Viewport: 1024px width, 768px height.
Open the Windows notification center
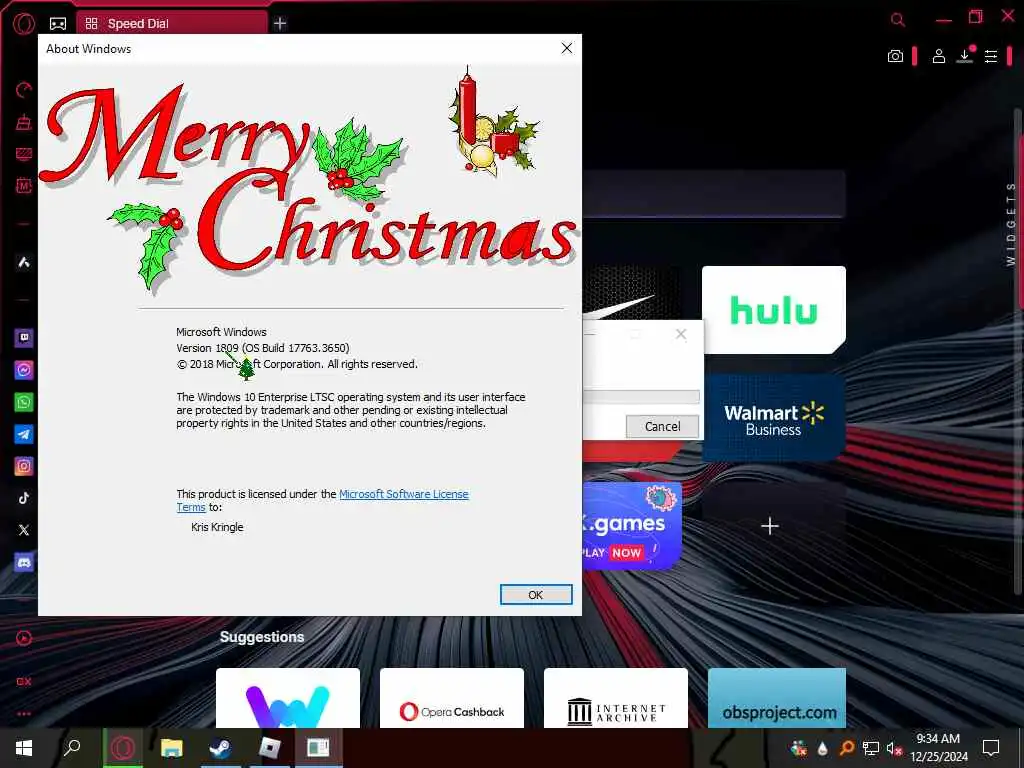coord(991,748)
